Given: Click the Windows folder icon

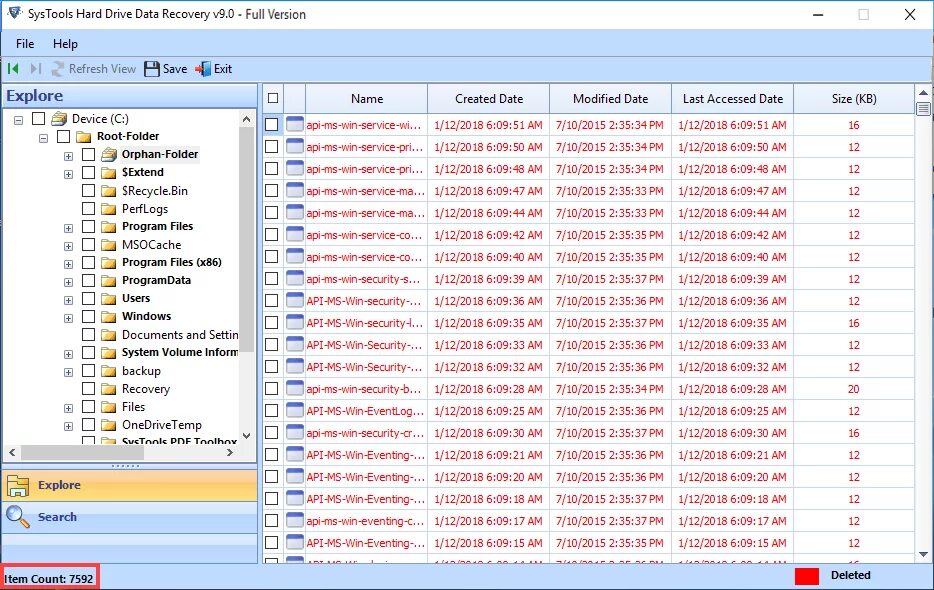Looking at the screenshot, I should [108, 316].
